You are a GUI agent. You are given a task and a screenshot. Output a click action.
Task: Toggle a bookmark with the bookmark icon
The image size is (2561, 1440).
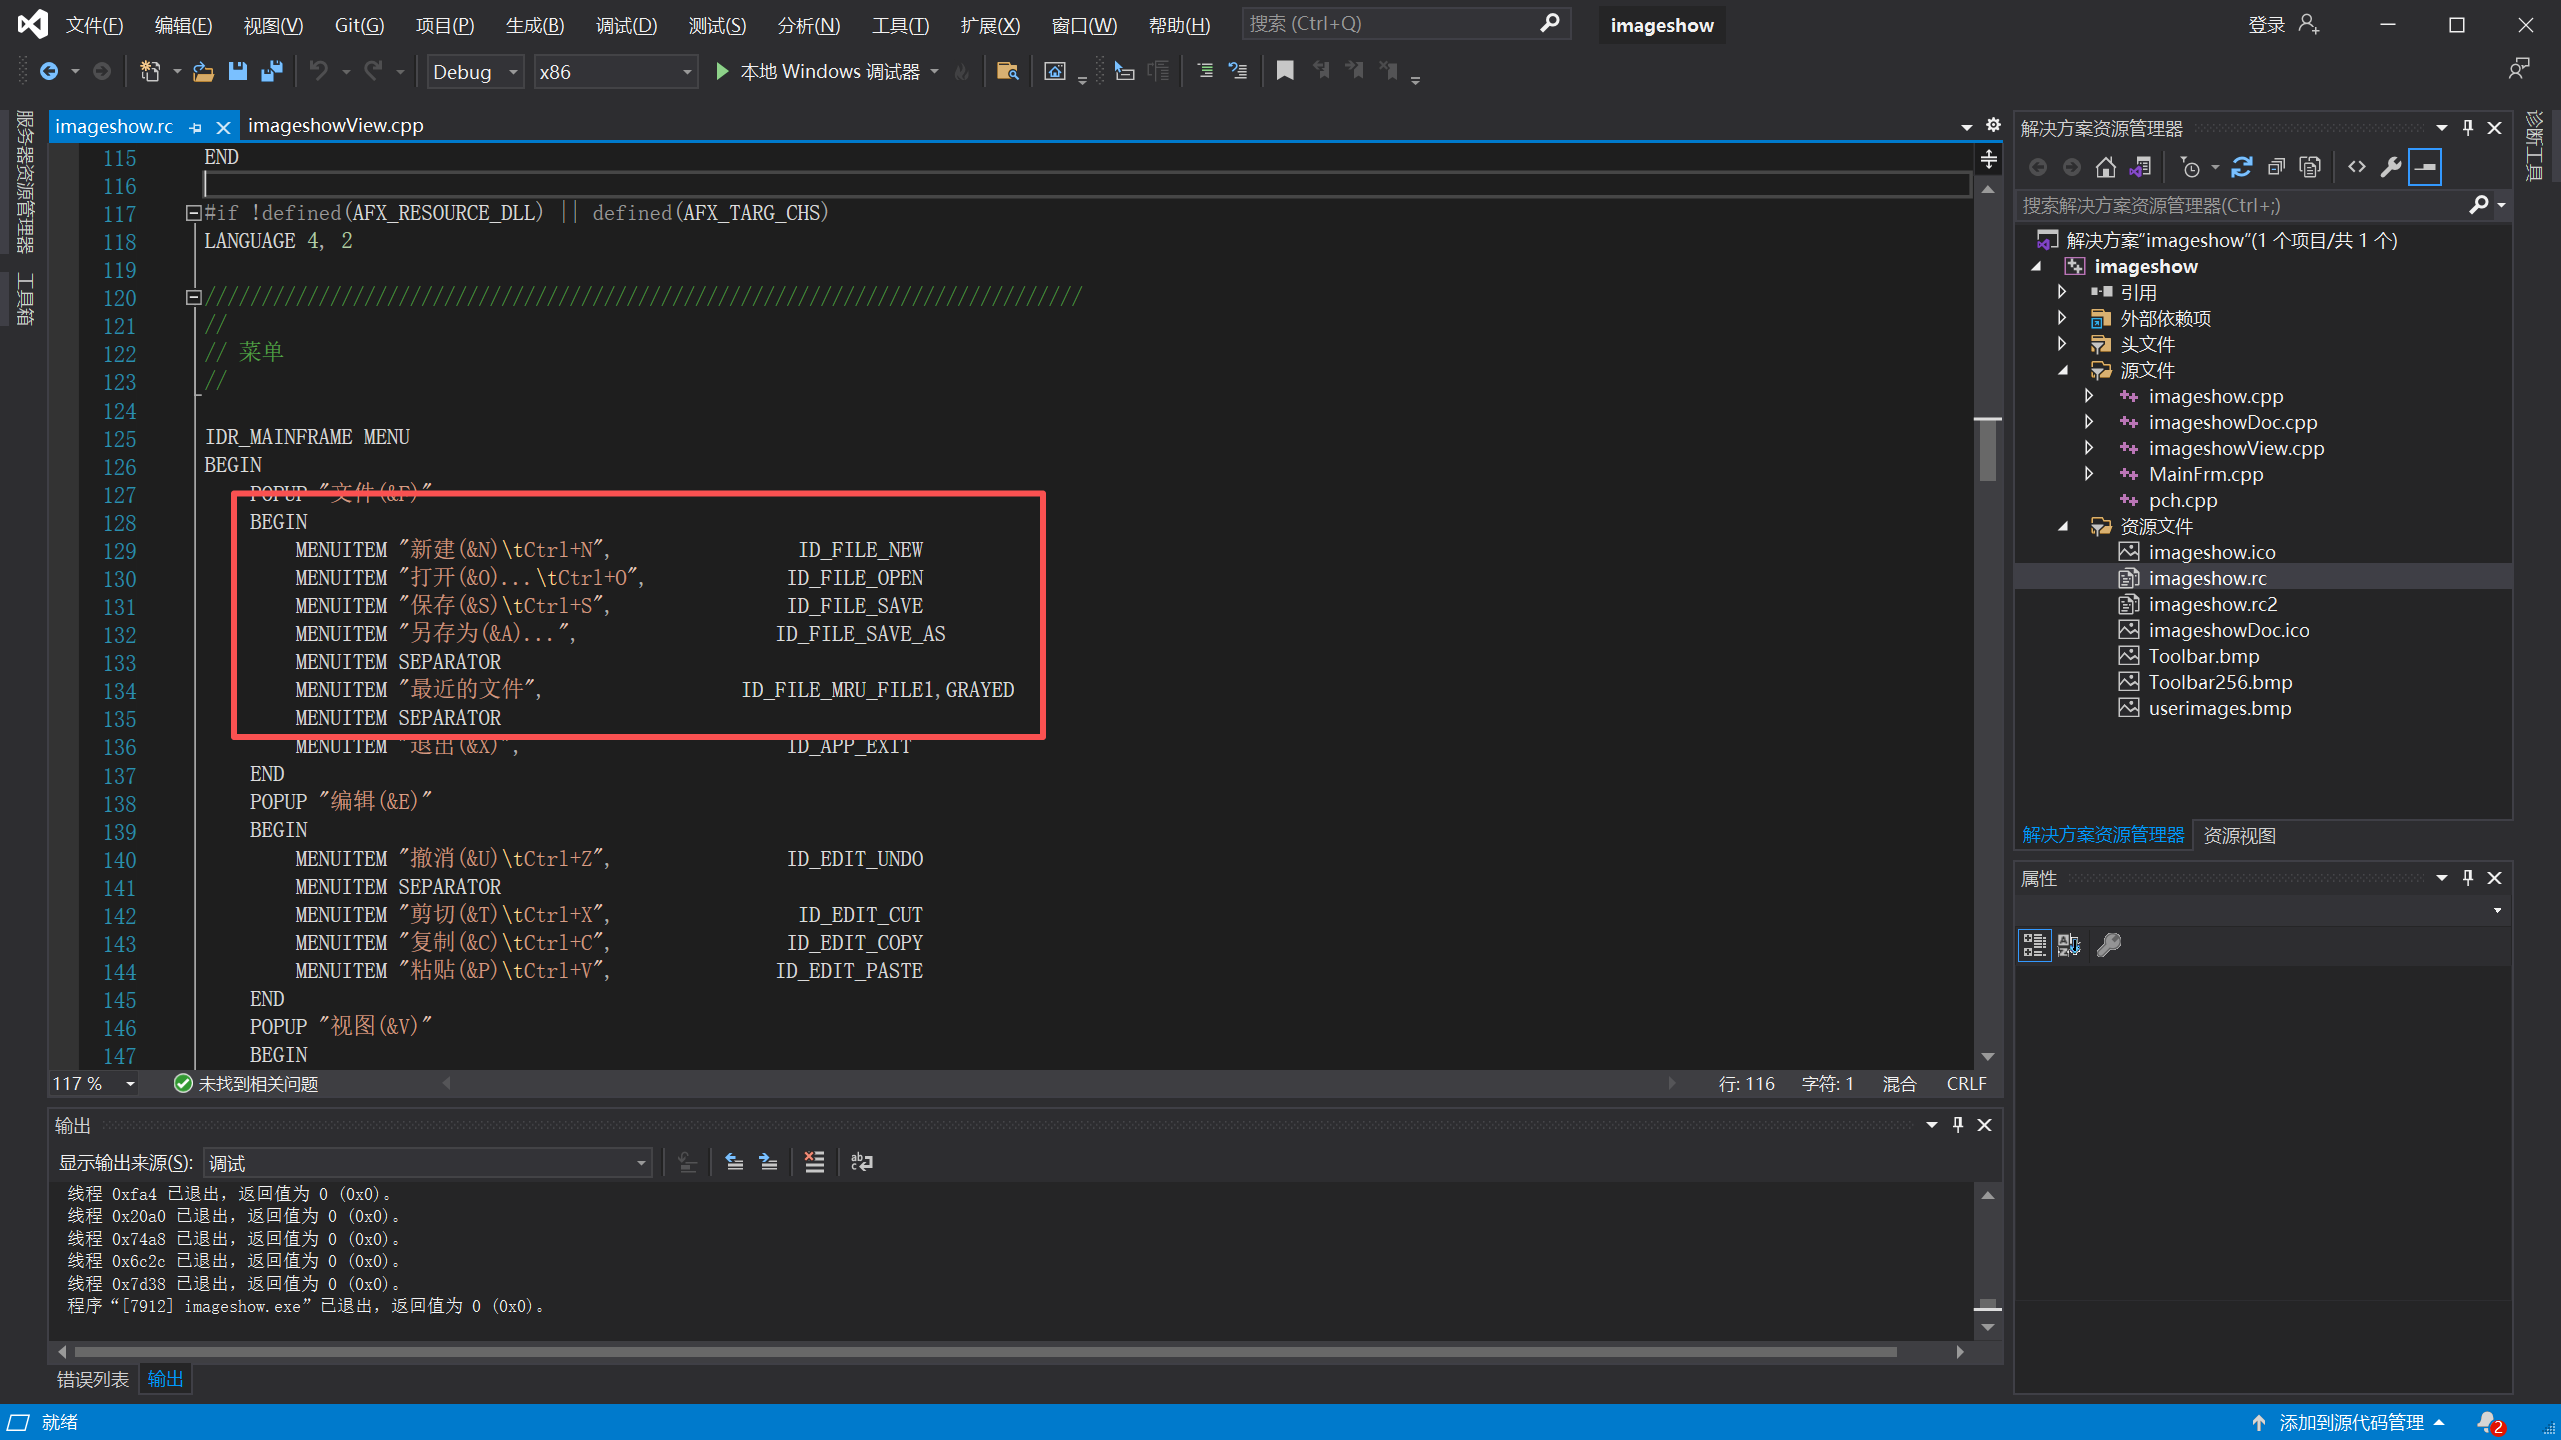pos(1285,71)
